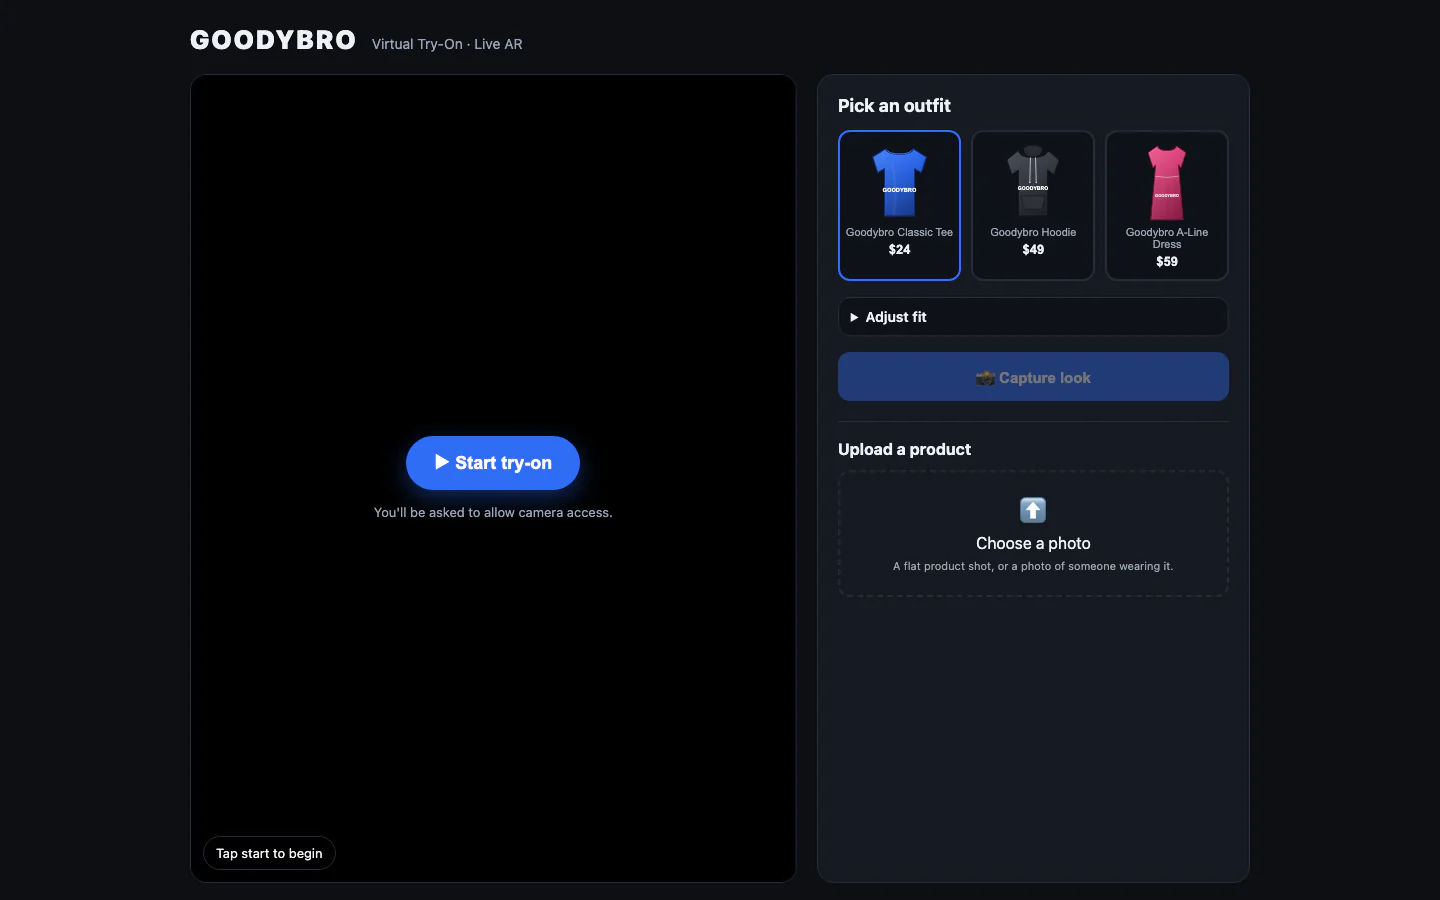The width and height of the screenshot is (1440, 900).
Task: Click the camera access notice text
Action: click(x=493, y=512)
